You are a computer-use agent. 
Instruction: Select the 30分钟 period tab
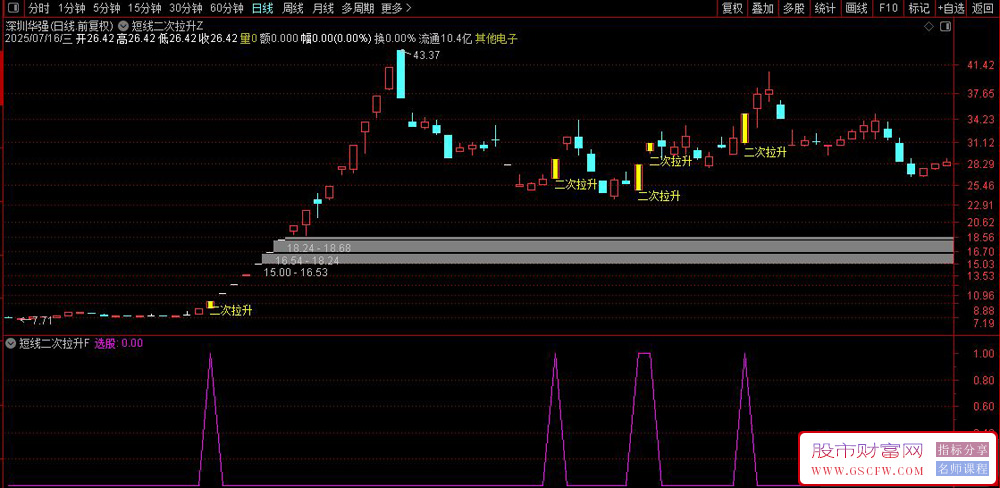tap(186, 8)
